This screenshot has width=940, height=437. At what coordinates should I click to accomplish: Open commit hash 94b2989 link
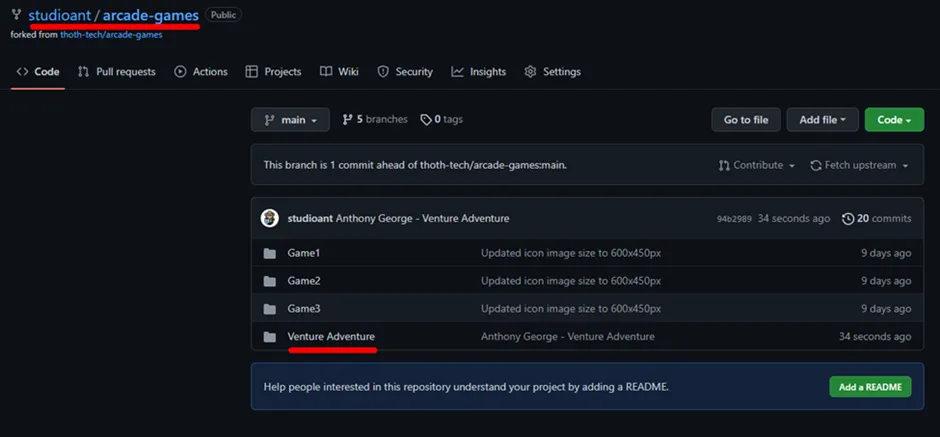(x=733, y=219)
